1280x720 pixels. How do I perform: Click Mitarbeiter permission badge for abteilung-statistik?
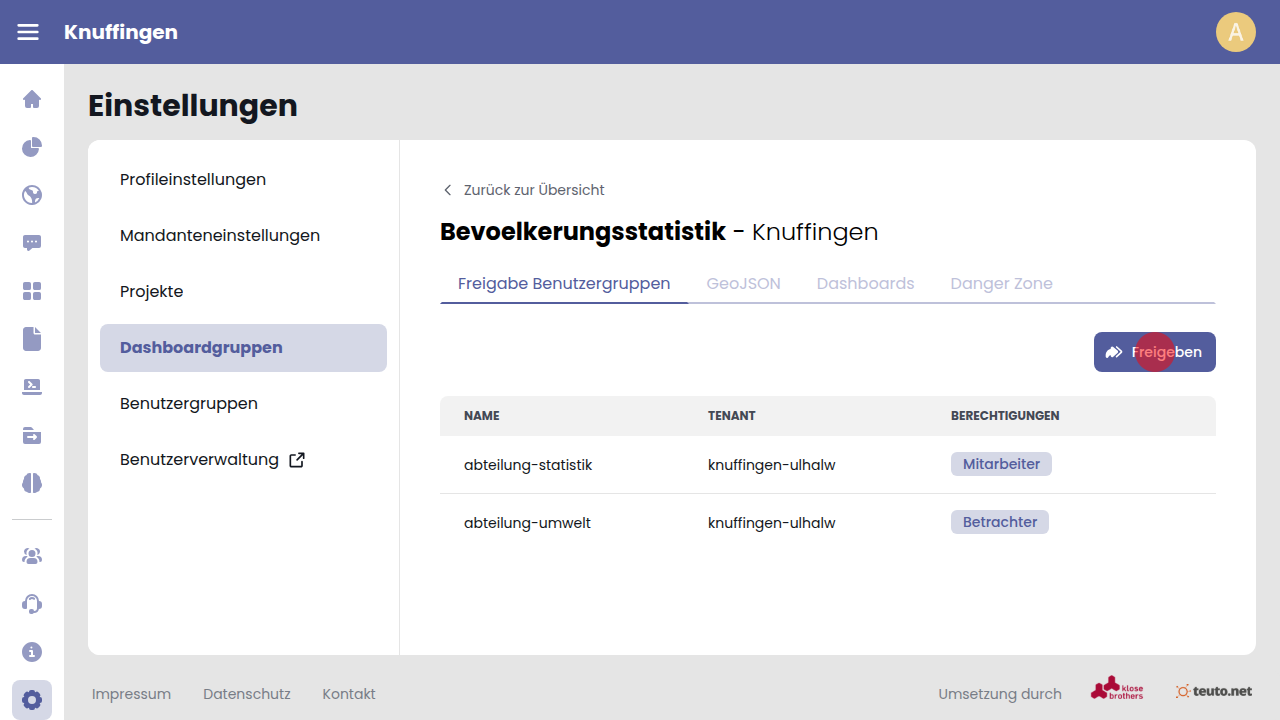tap(1001, 464)
